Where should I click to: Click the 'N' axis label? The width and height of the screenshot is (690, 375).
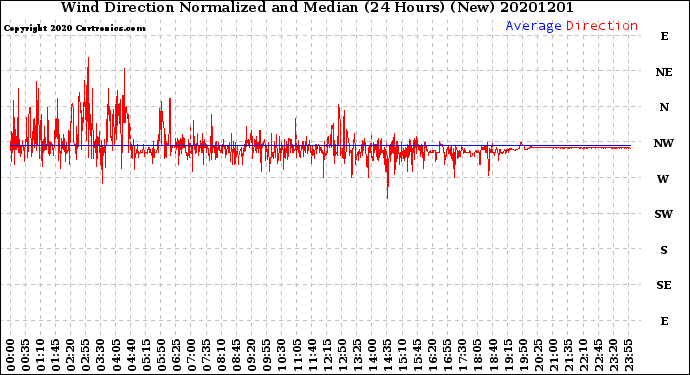coord(664,107)
